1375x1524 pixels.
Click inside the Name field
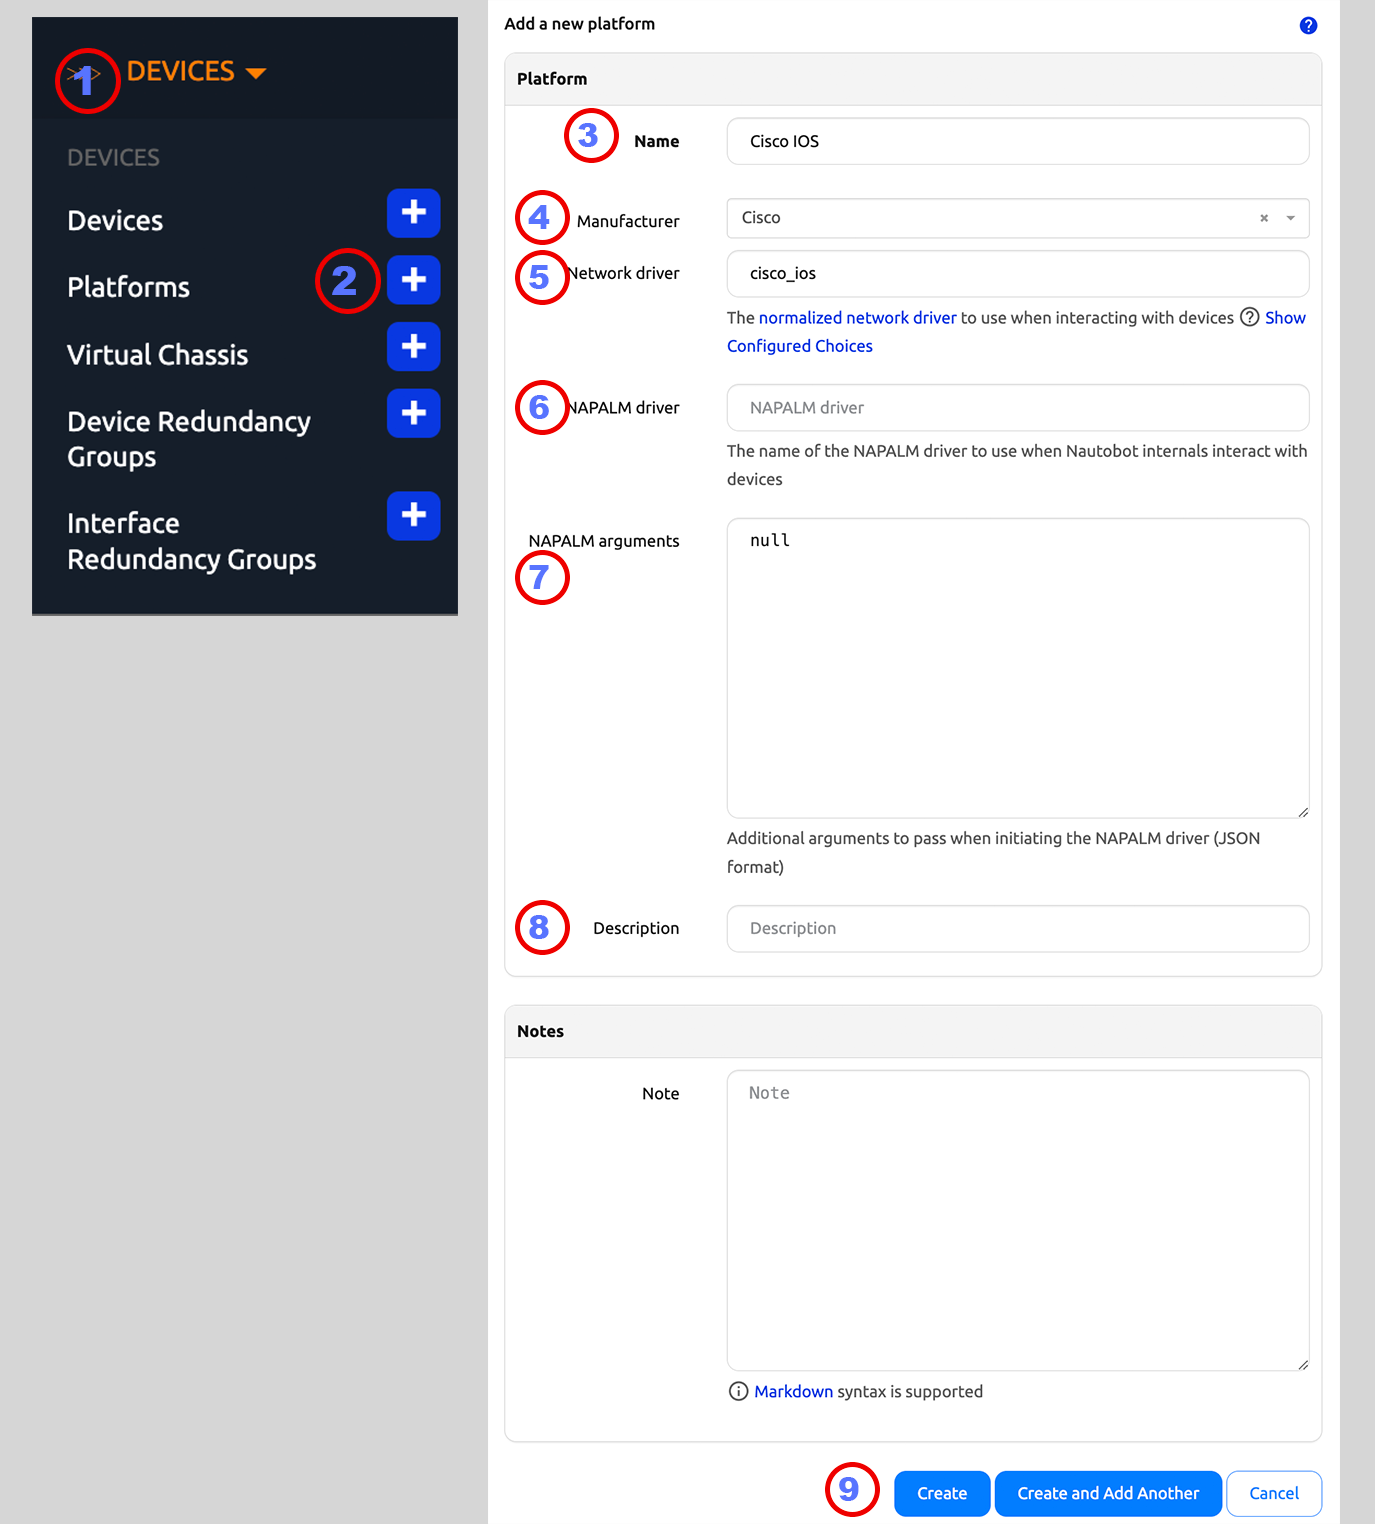click(x=1017, y=141)
